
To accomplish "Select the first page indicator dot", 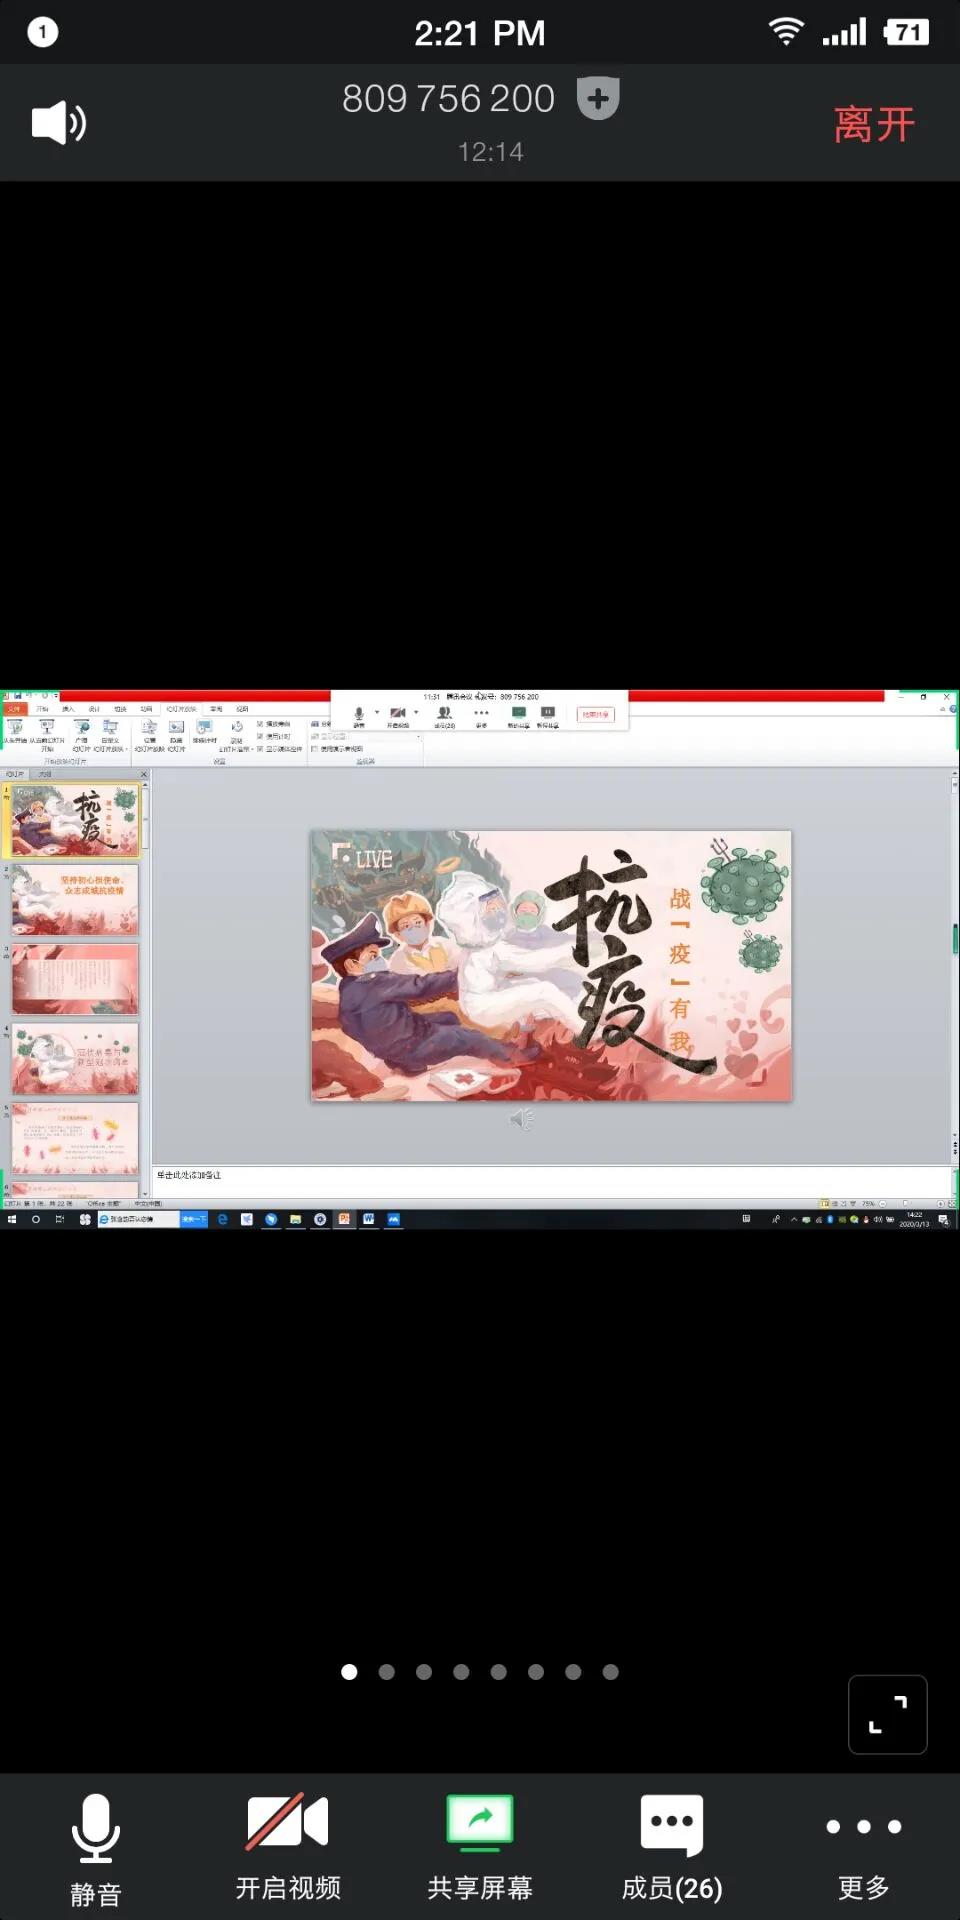I will click(x=349, y=1672).
